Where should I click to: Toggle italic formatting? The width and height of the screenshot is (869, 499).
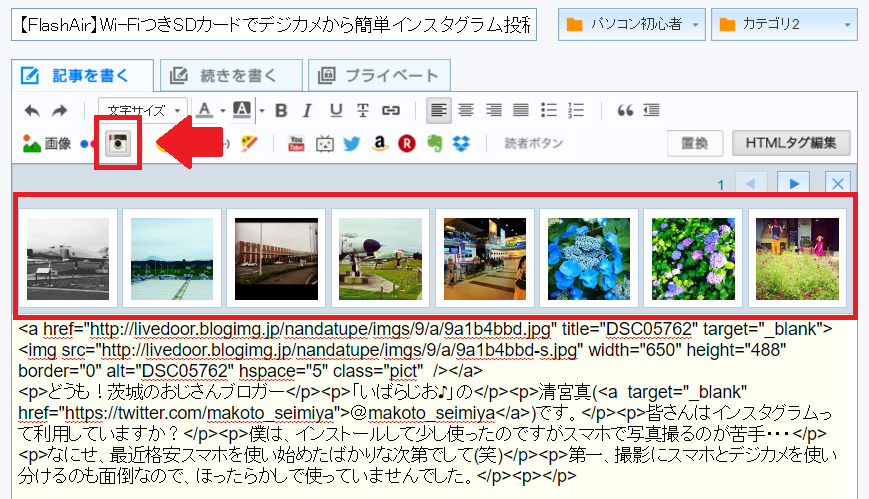coord(308,111)
